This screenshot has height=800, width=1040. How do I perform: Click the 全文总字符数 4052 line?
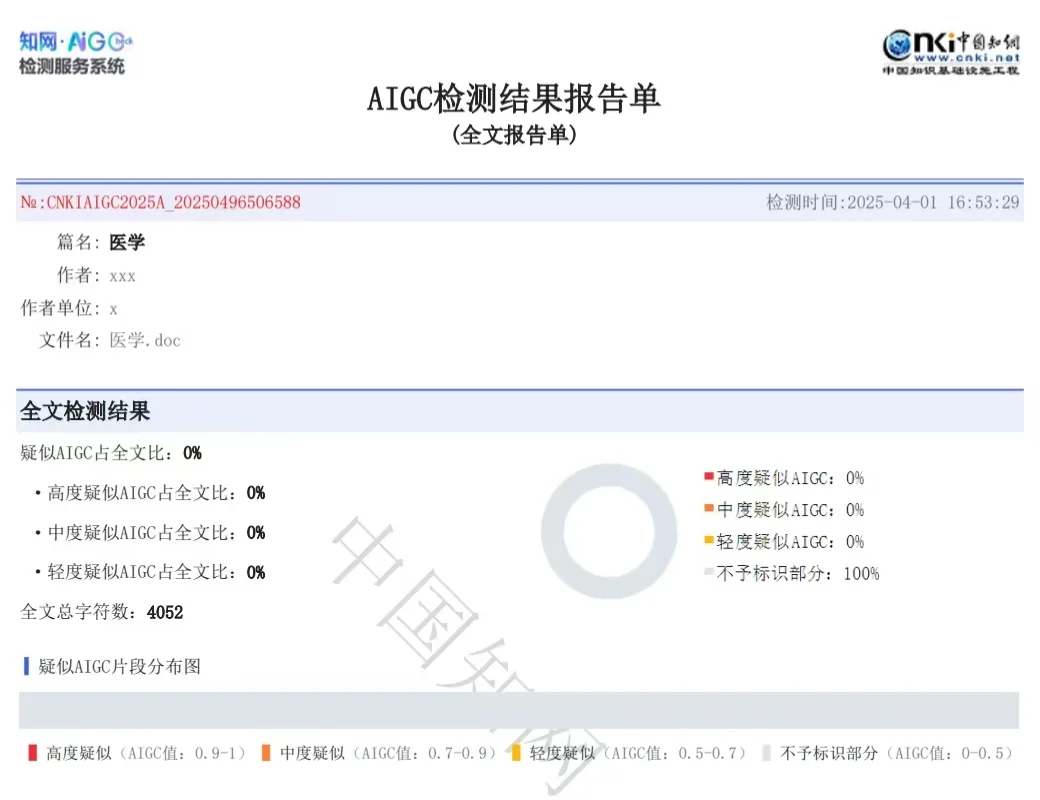click(x=101, y=612)
